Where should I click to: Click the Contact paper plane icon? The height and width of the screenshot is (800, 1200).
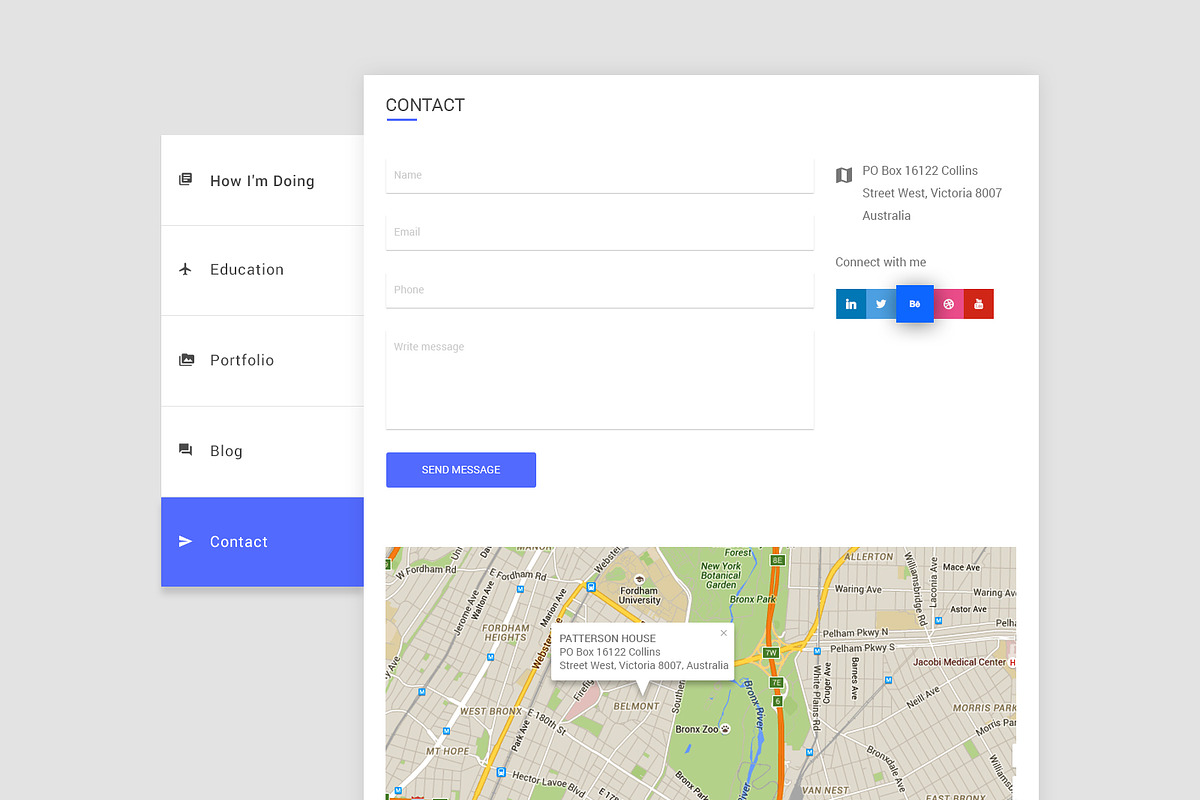pyautogui.click(x=185, y=541)
